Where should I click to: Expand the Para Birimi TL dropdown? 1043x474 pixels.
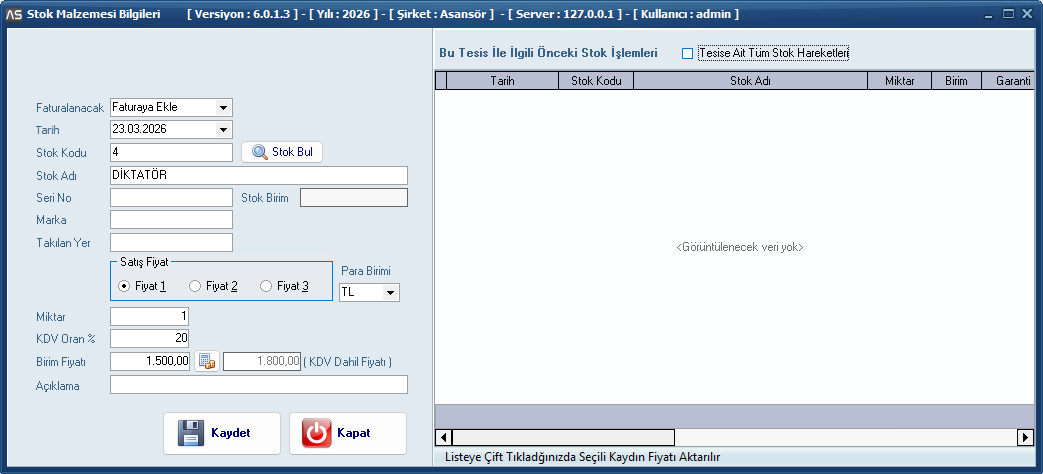coord(390,292)
